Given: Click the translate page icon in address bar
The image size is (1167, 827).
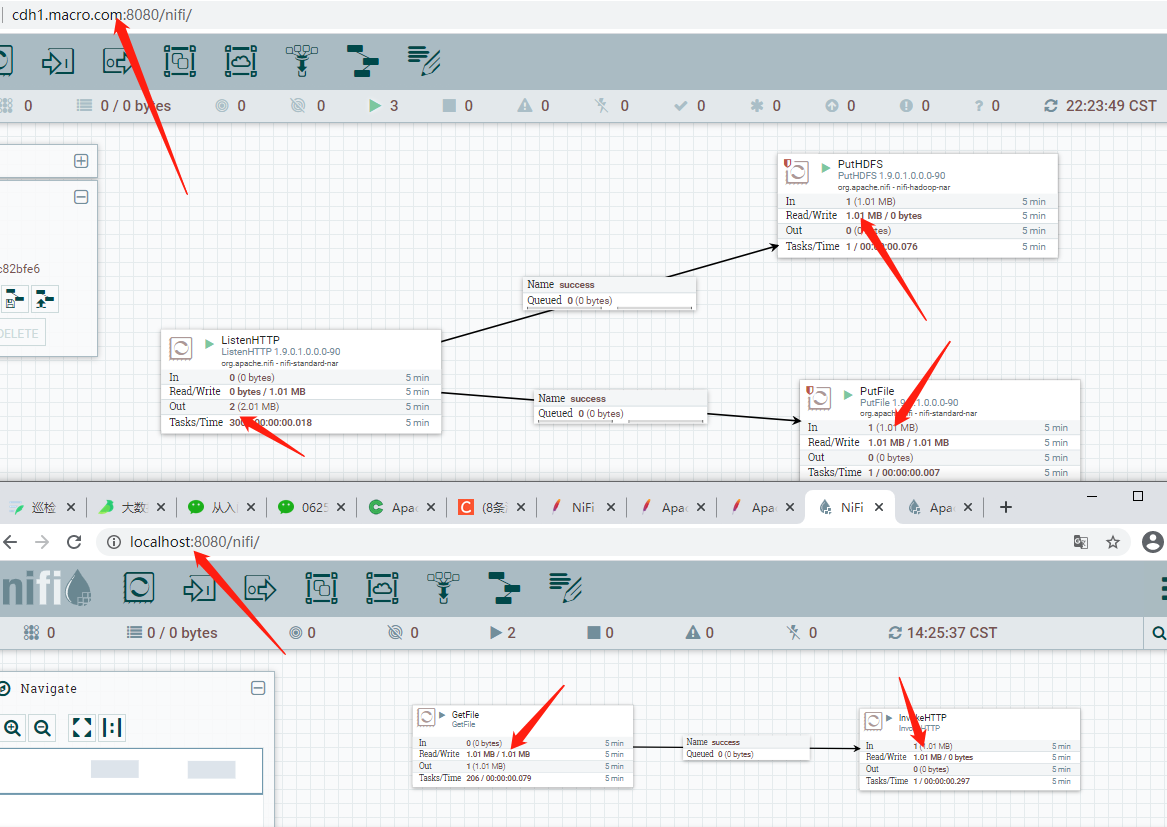Looking at the screenshot, I should click(x=1081, y=542).
